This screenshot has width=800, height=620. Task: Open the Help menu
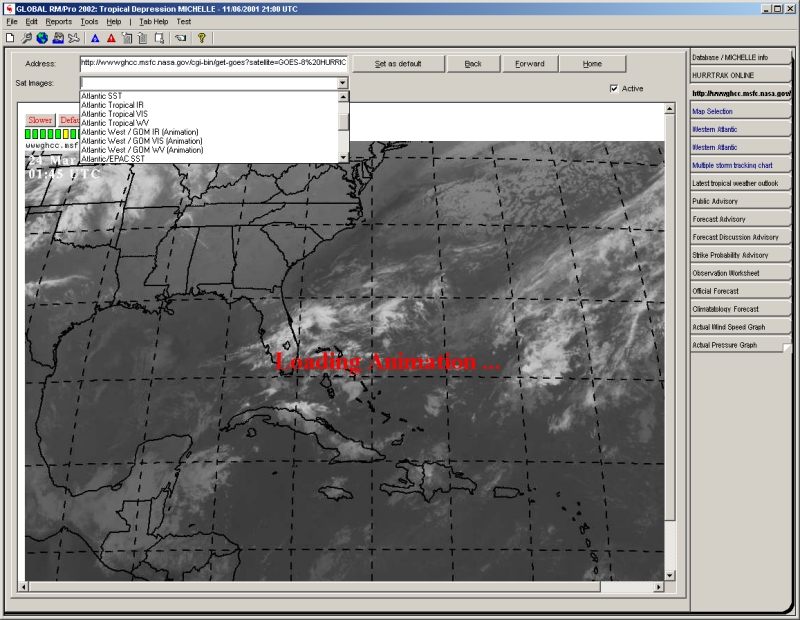click(x=114, y=22)
